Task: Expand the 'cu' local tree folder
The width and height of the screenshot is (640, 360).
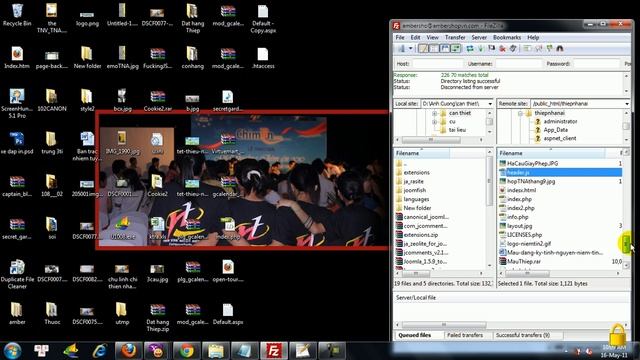Action: pos(435,122)
